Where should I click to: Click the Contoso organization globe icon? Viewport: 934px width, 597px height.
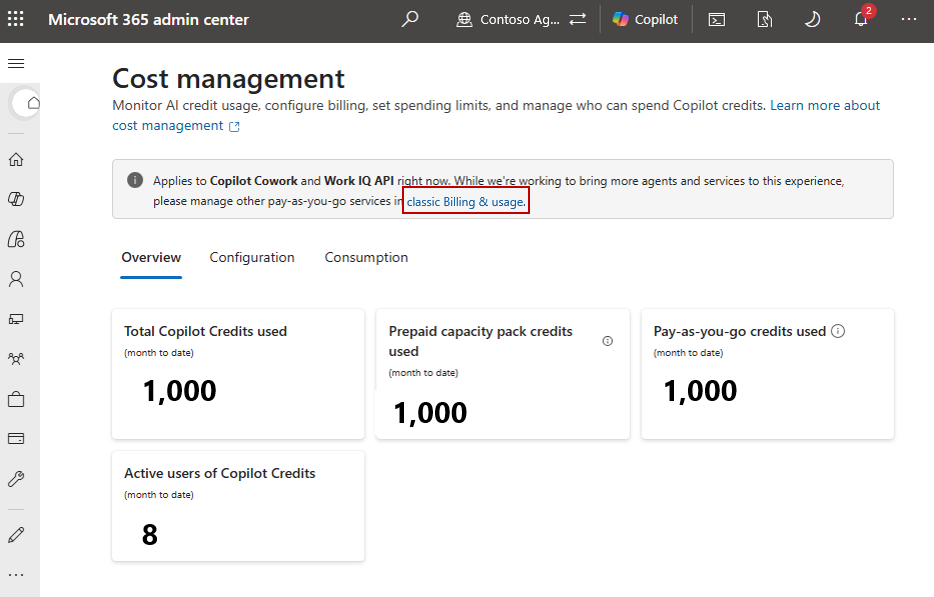pyautogui.click(x=464, y=20)
